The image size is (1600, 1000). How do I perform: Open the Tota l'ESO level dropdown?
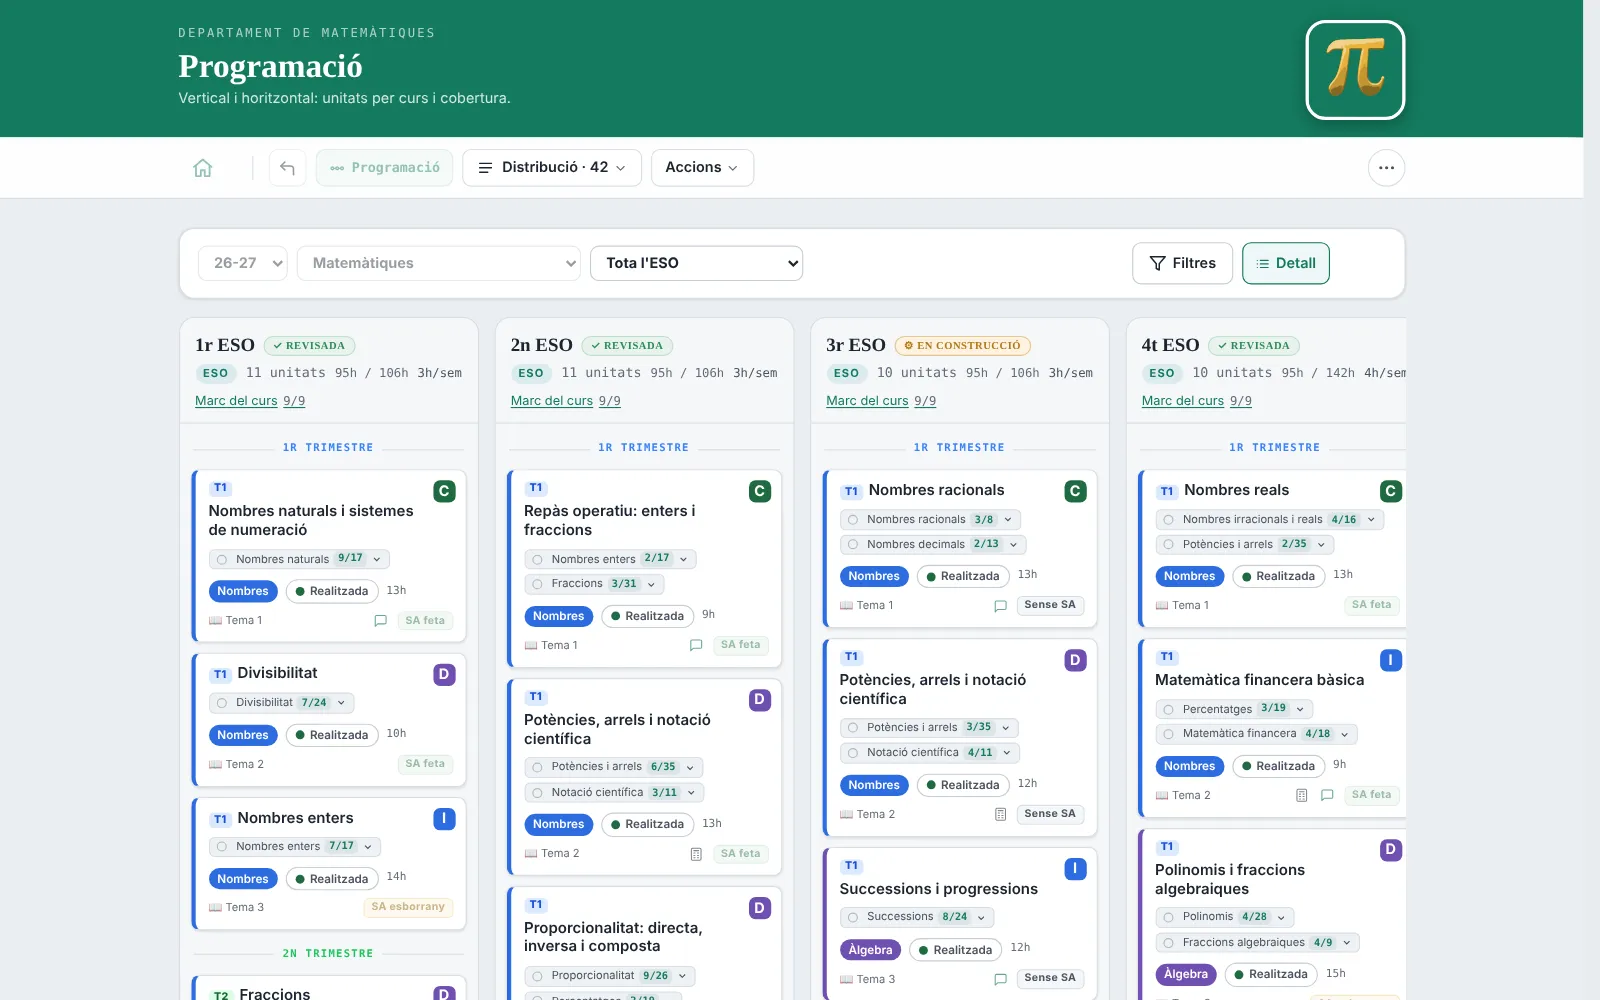[696, 263]
